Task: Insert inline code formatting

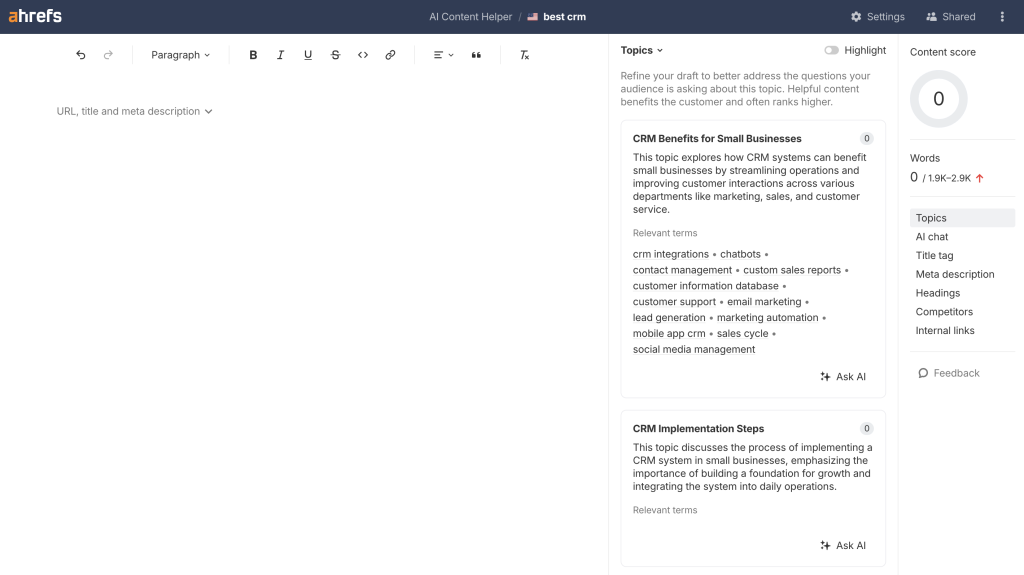Action: (x=363, y=55)
